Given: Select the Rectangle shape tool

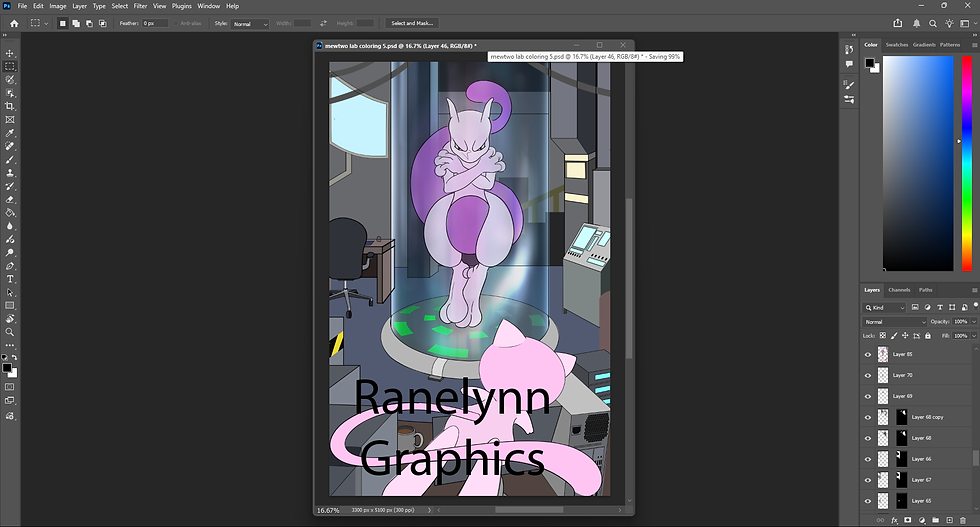Looking at the screenshot, I should tap(9, 306).
